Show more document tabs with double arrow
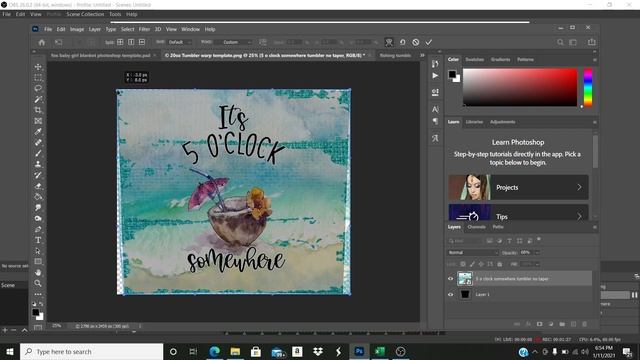Viewport: 640px width, 360px height. pyautogui.click(x=422, y=55)
